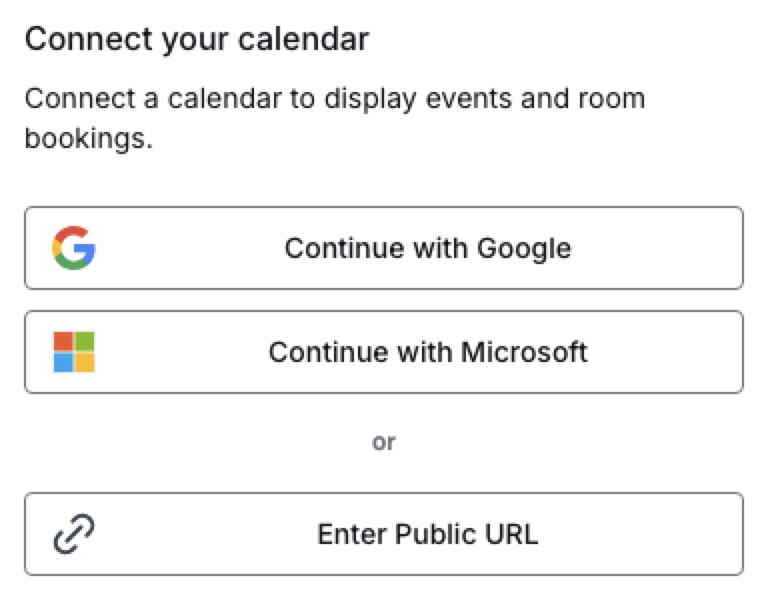Click the word 'bookings.' in the description

click(x=89, y=138)
